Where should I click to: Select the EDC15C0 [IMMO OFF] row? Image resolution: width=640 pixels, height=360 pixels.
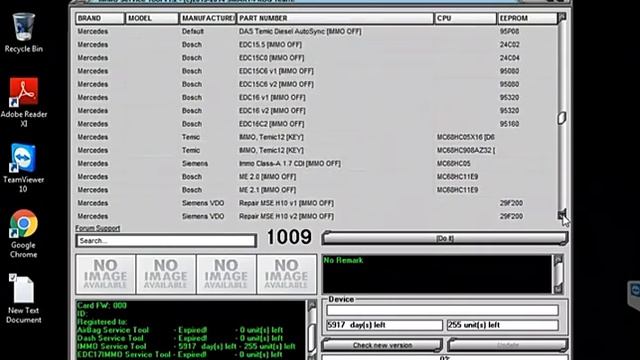click(316, 58)
